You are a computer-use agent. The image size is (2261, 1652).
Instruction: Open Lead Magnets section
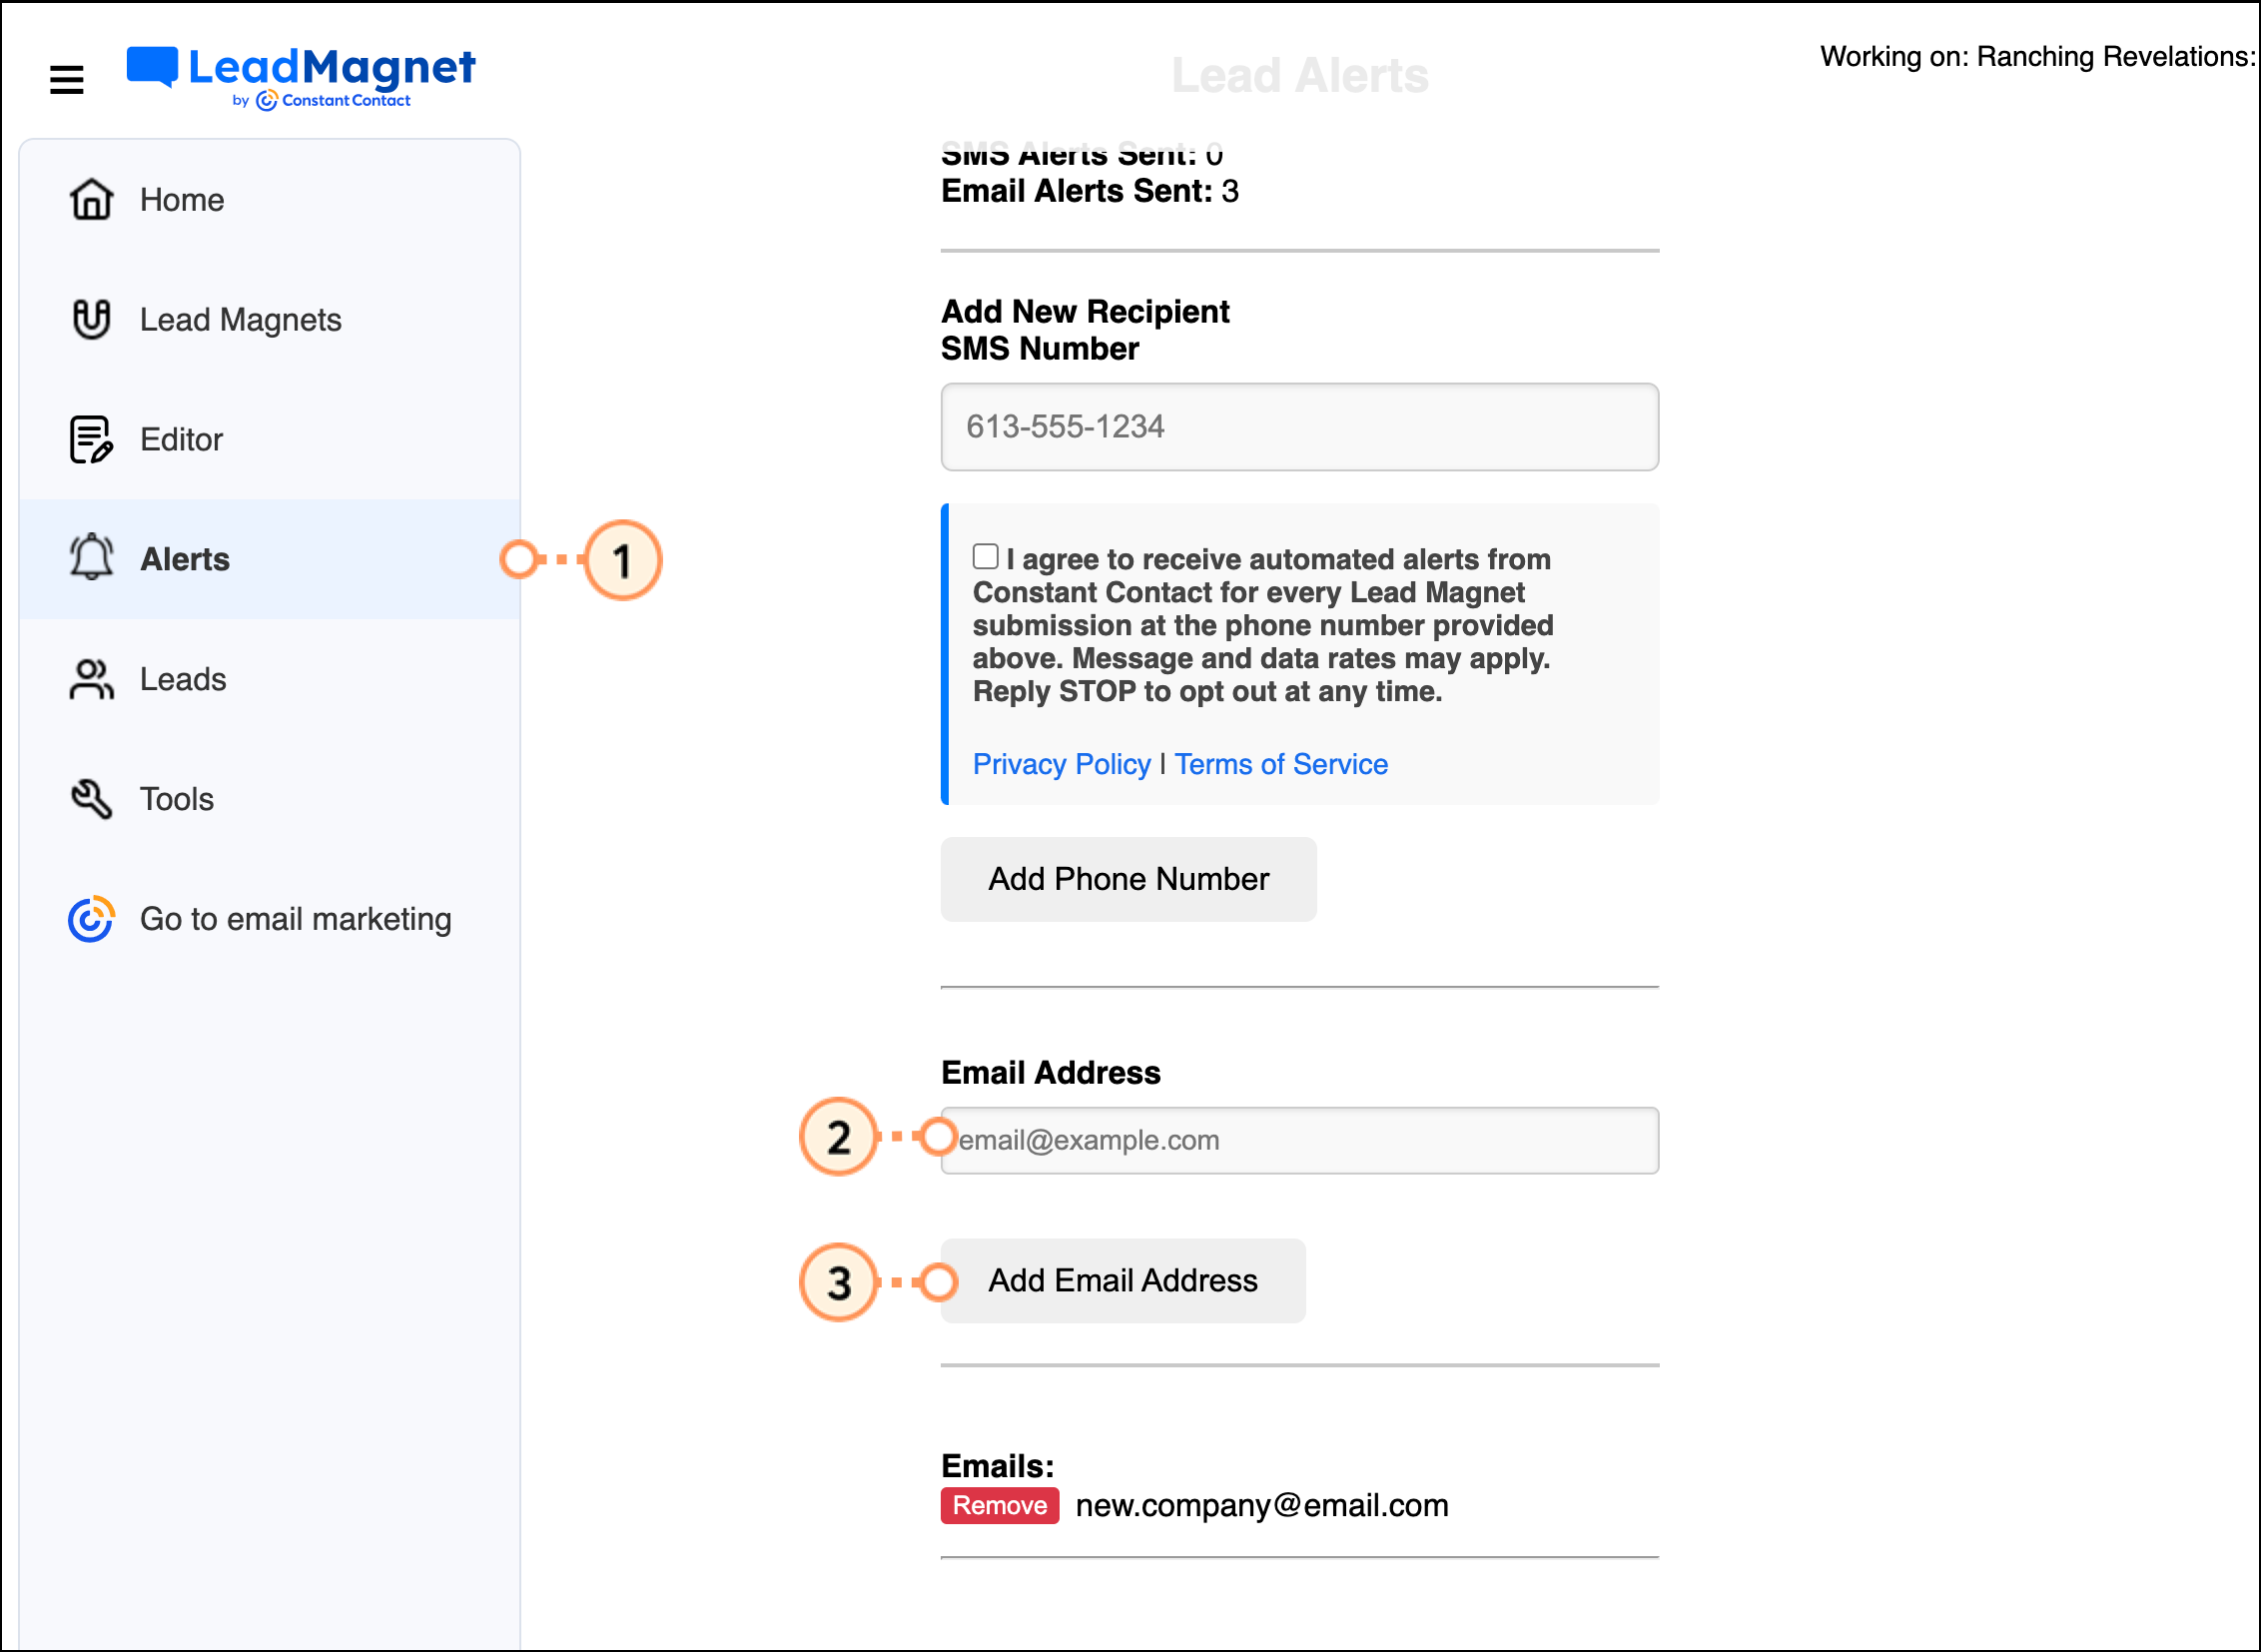[x=270, y=319]
